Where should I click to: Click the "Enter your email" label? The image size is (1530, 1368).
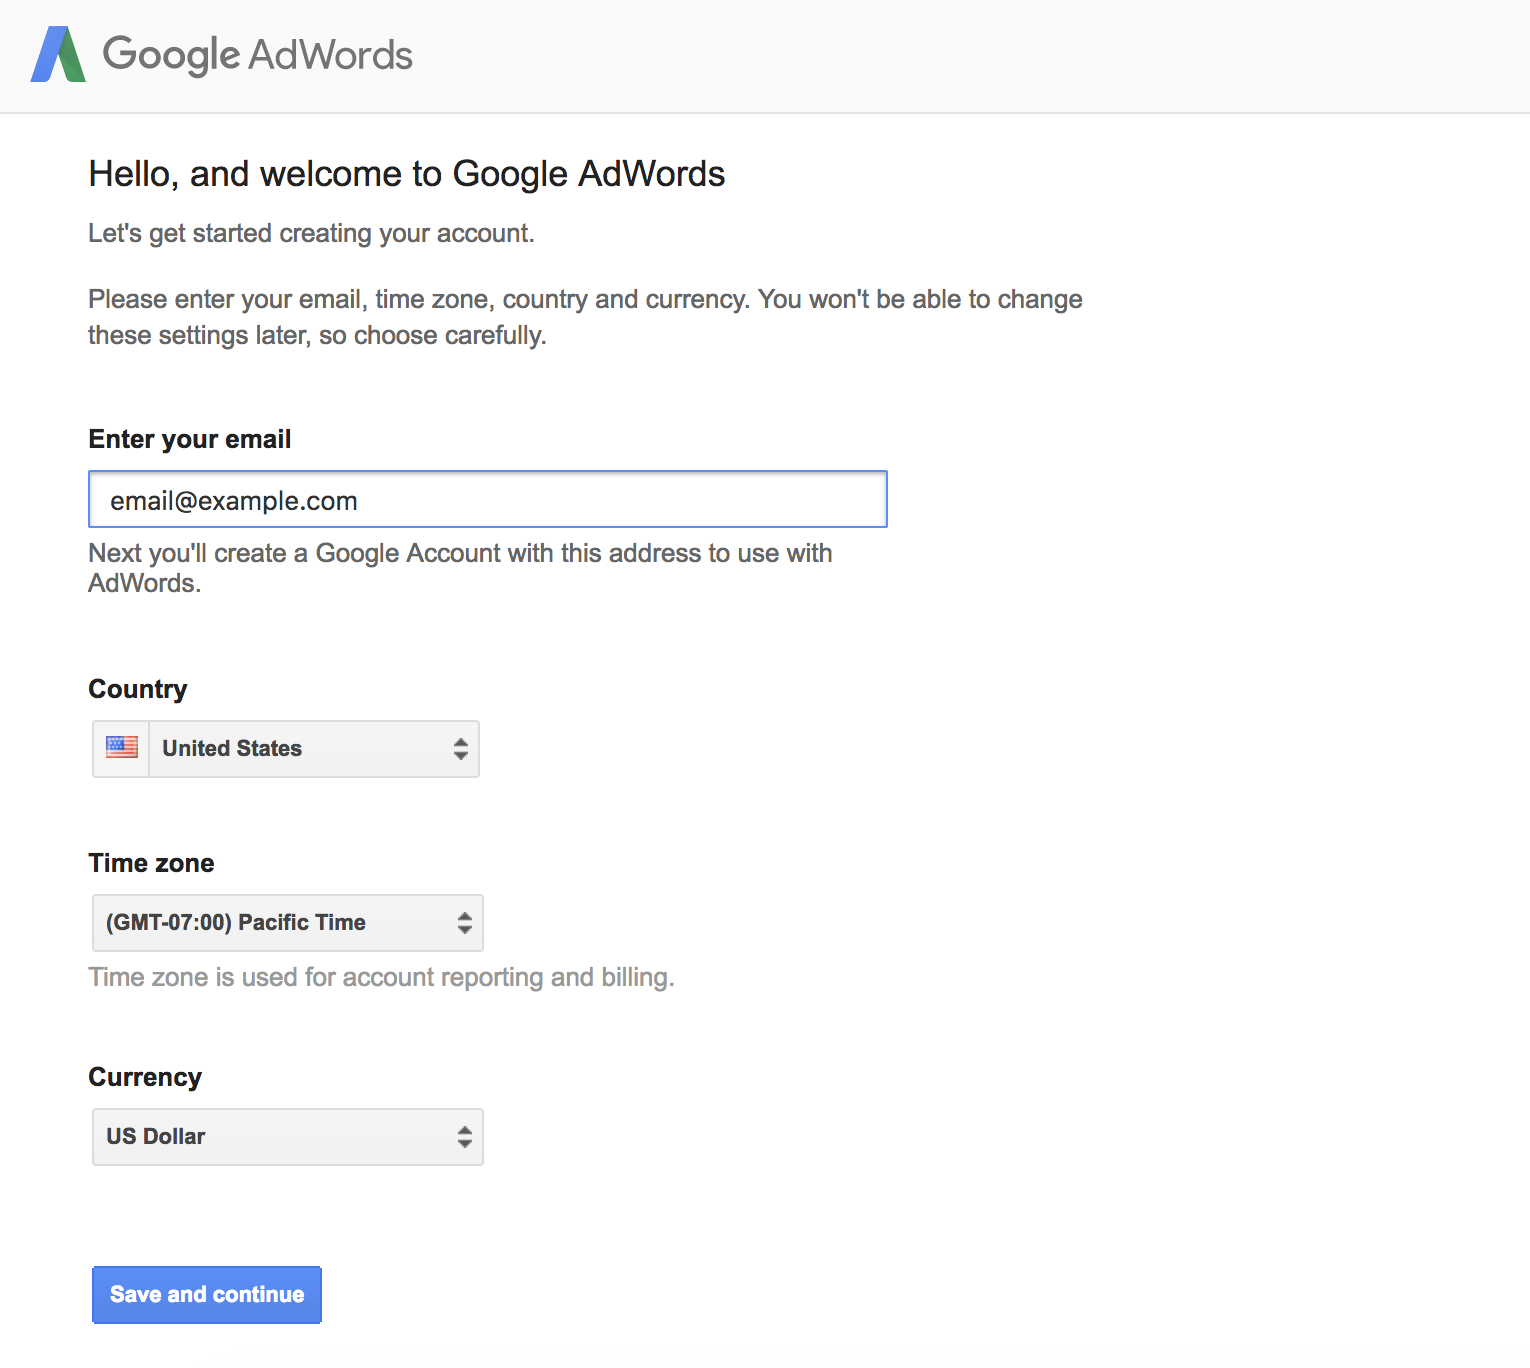(190, 439)
